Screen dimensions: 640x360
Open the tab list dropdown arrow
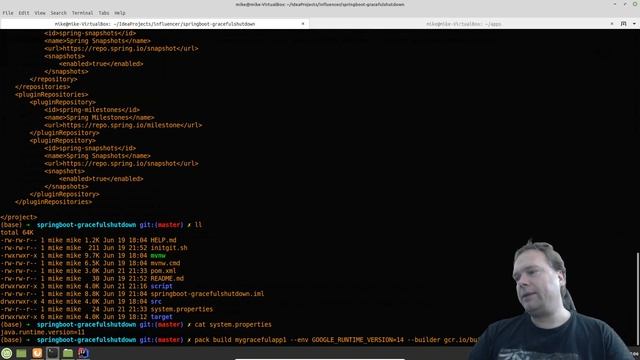(634, 24)
